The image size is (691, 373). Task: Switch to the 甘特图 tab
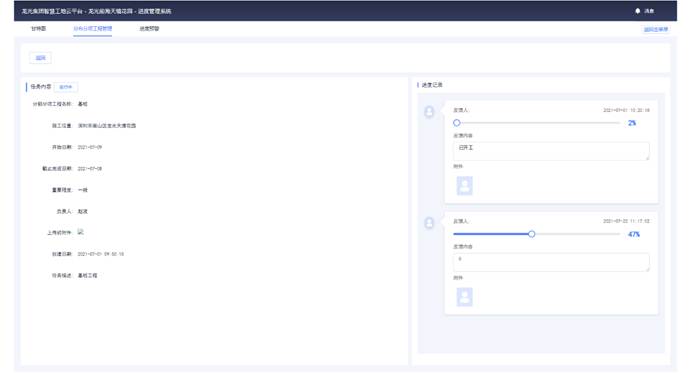(38, 29)
